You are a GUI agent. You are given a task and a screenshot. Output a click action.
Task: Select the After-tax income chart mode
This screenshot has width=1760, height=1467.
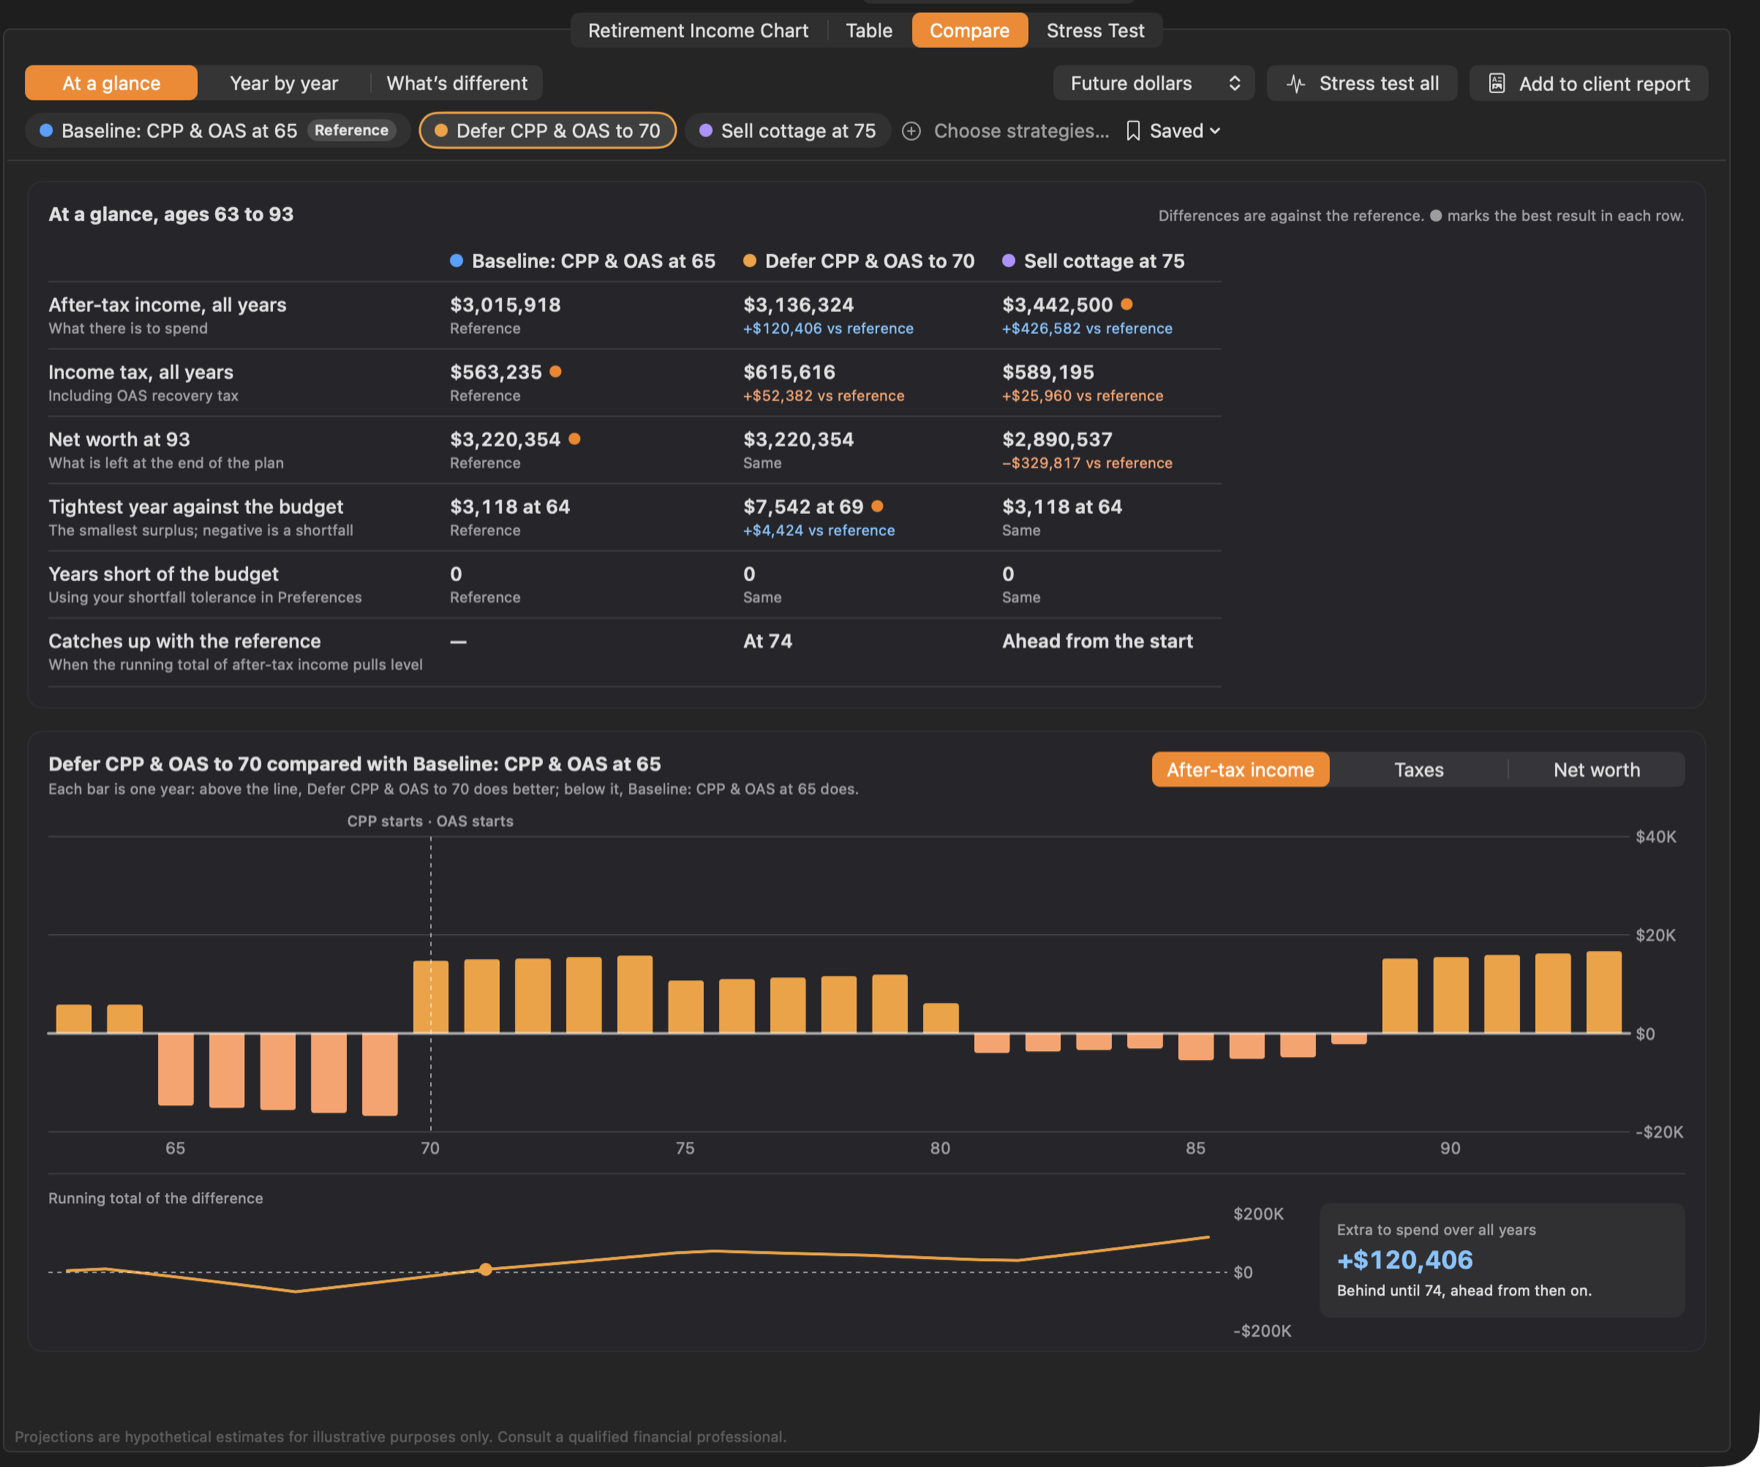point(1240,769)
